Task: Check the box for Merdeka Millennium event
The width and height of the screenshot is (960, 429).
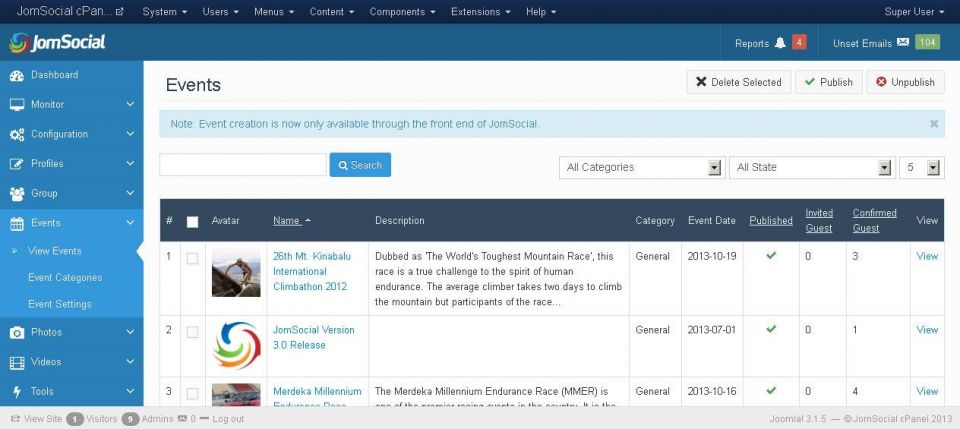Action: [192, 393]
